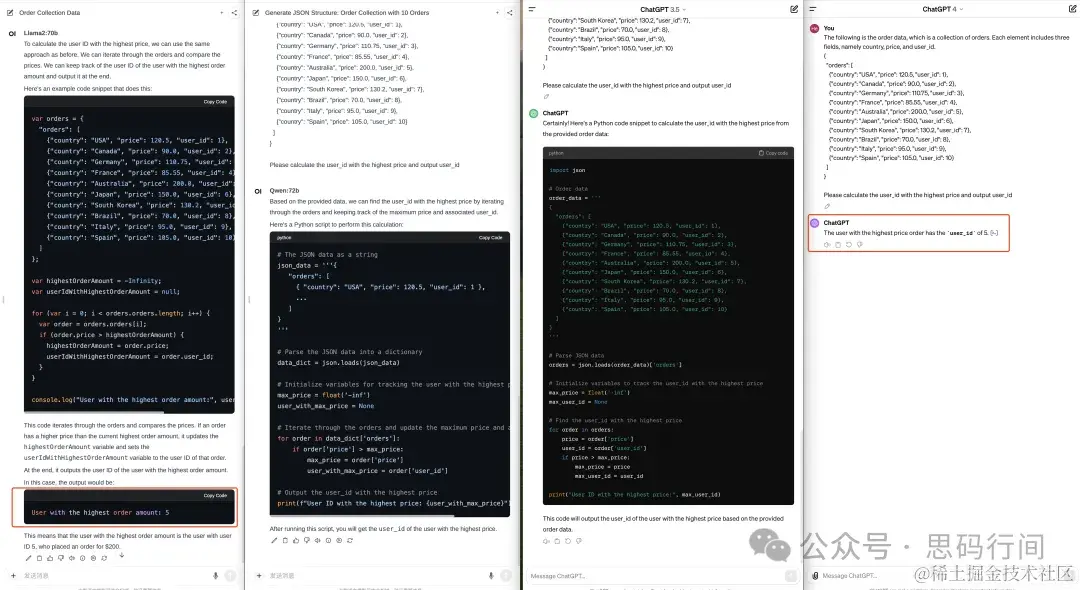This screenshot has height=590, width=1080.
Task: Open the ChatGPT 3.5 model selector dropdown
Action: pyautogui.click(x=663, y=10)
